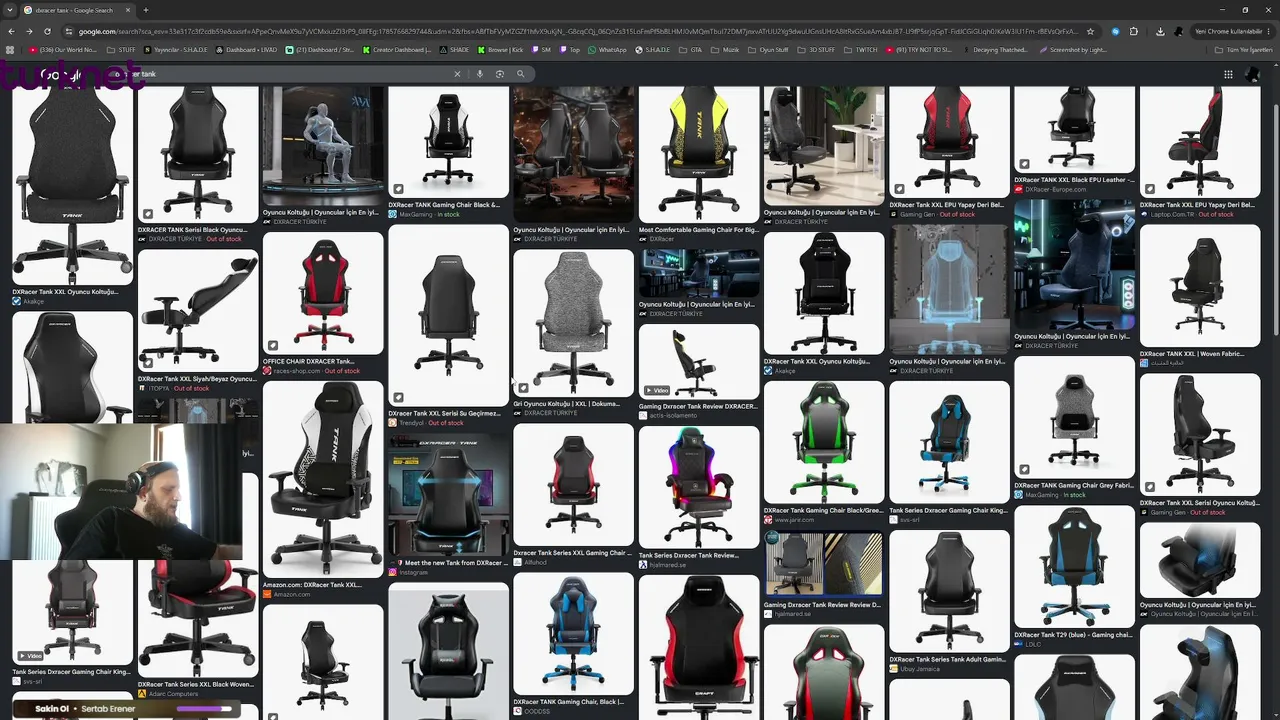This screenshot has height=720, width=1280.
Task: Open the Tüm Yer İşaretleri folder
Action: (x=1244, y=49)
